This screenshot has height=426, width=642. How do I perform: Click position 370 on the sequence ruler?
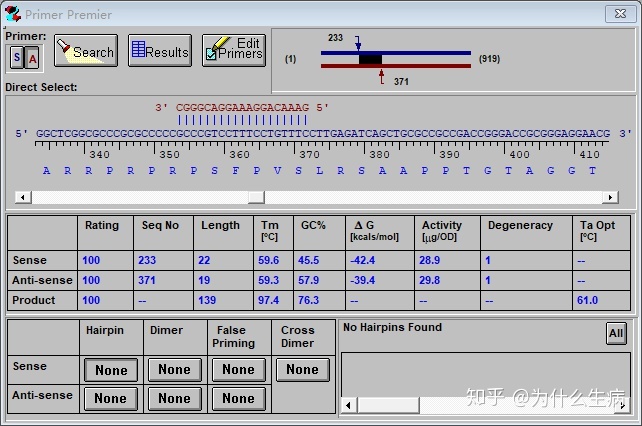pyautogui.click(x=309, y=155)
